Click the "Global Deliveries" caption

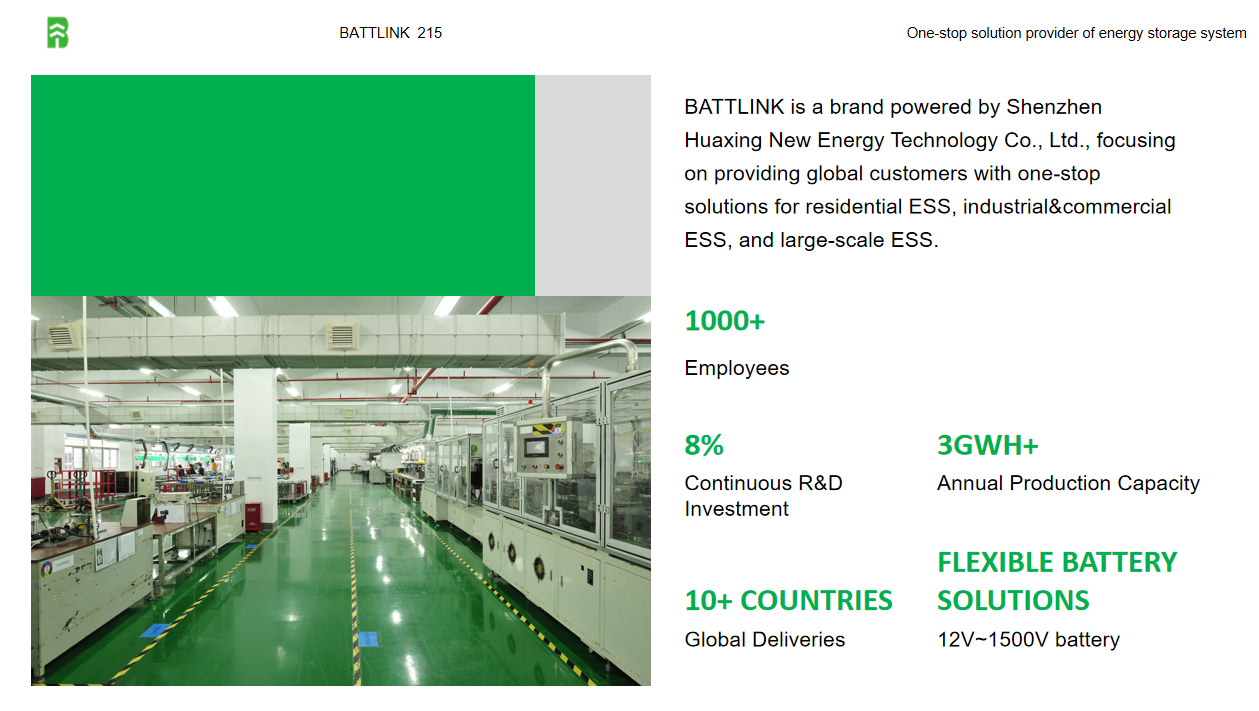coord(764,640)
